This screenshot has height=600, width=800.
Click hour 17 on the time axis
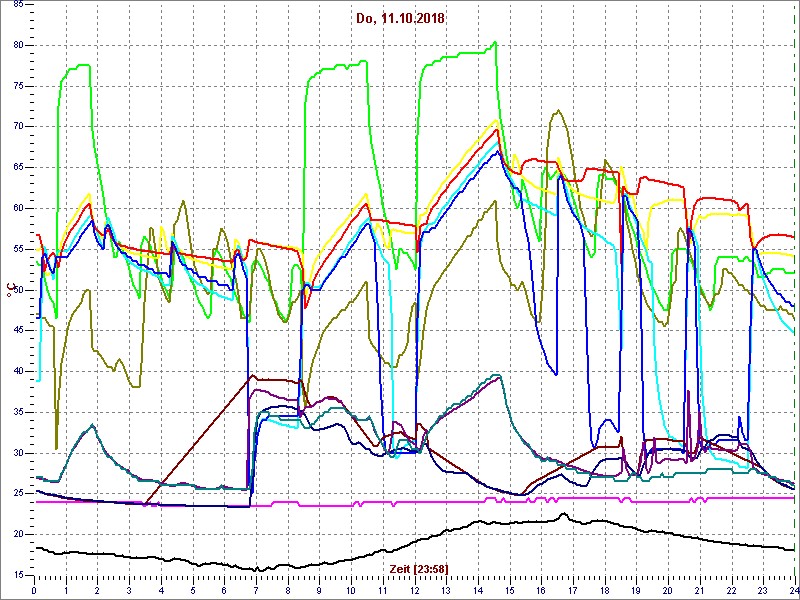[x=572, y=588]
